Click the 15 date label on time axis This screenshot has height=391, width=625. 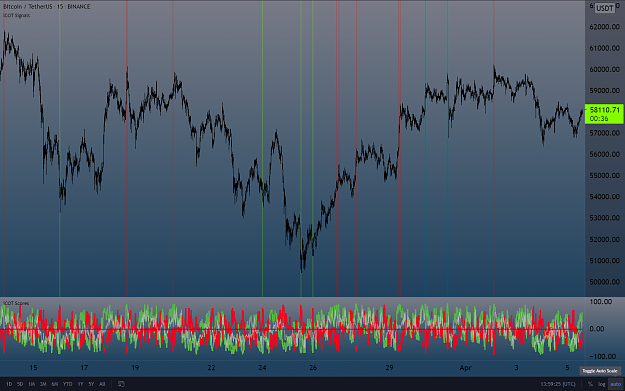pos(33,368)
